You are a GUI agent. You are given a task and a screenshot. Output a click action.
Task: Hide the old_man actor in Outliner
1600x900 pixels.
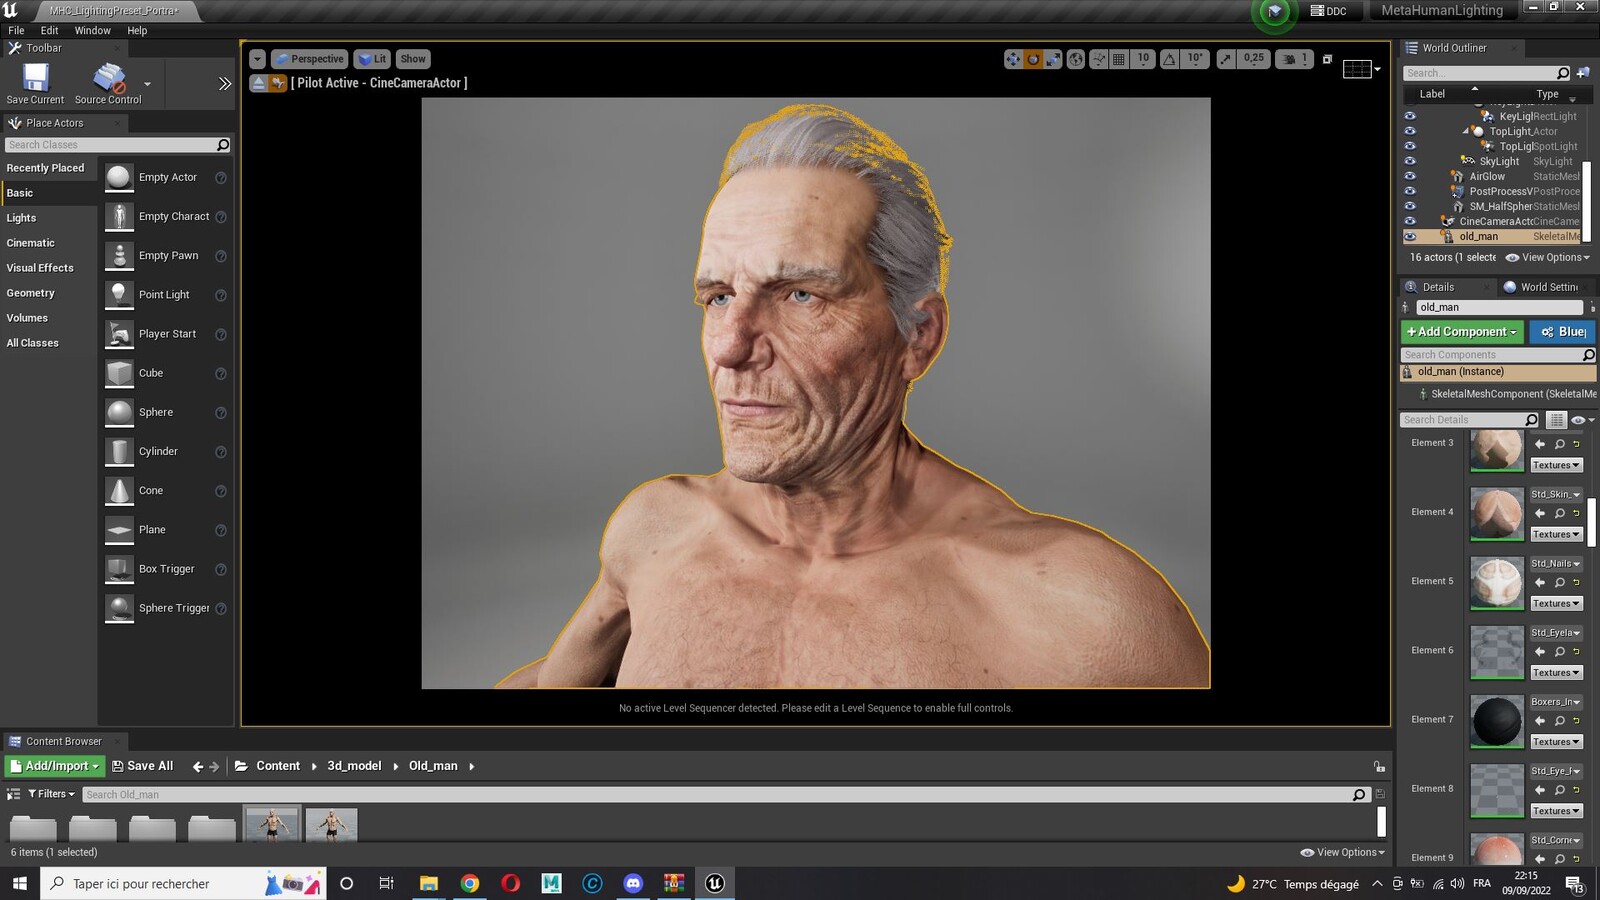click(x=1410, y=237)
